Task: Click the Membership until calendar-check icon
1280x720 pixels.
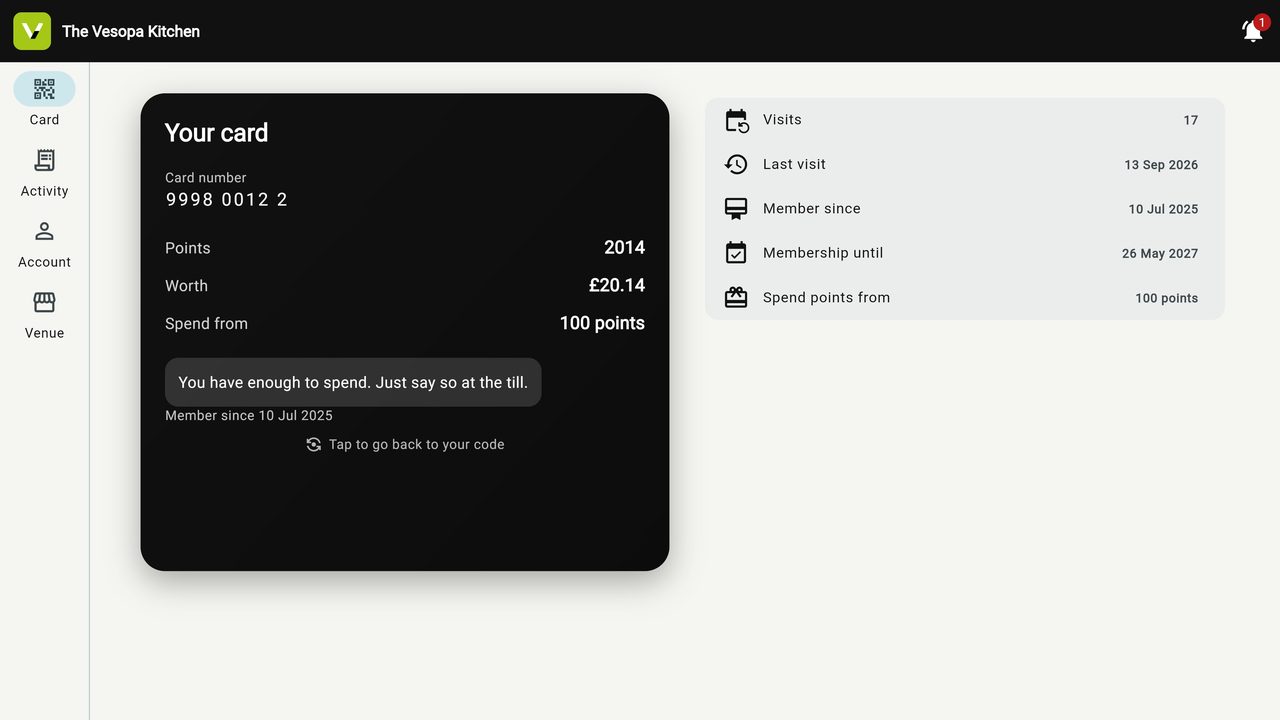Action: click(x=736, y=253)
